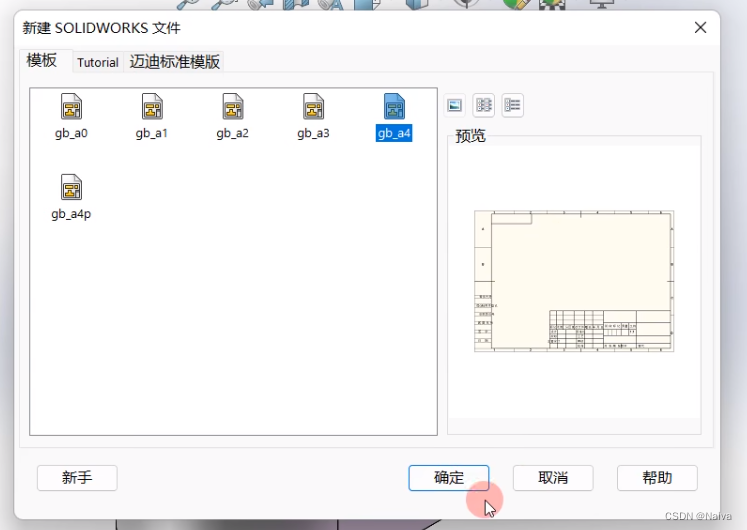Click the drawing sheet preview thumbnail
Screen dimensions: 747x530
tap(574, 281)
